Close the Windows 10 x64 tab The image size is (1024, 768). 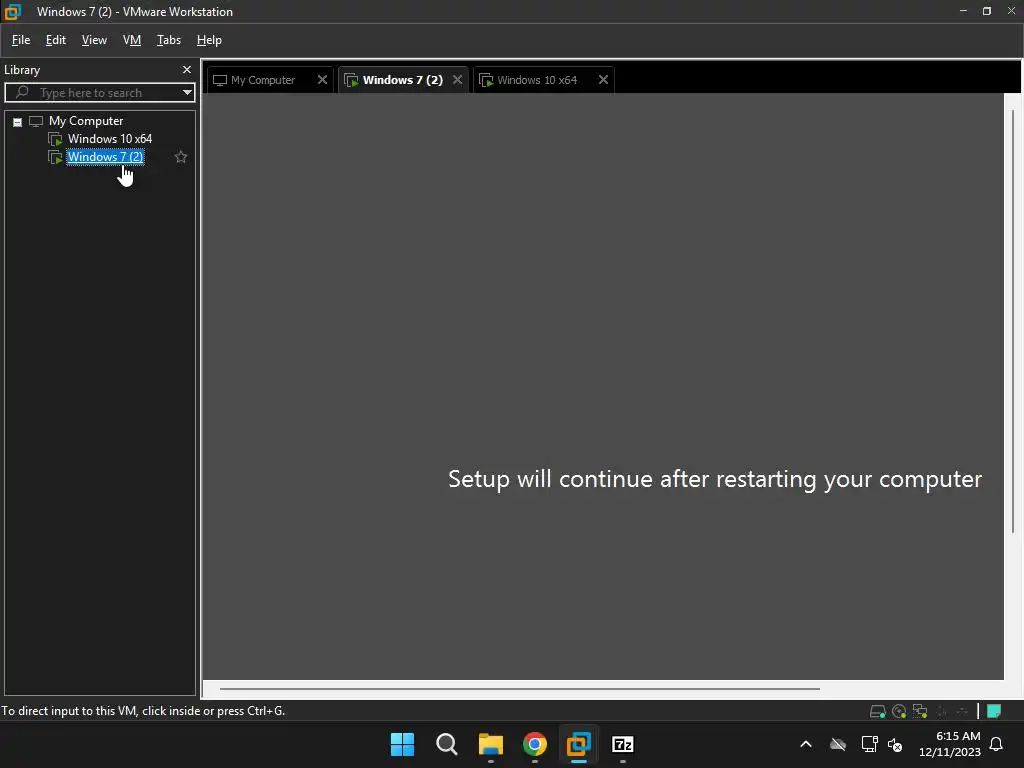603,80
